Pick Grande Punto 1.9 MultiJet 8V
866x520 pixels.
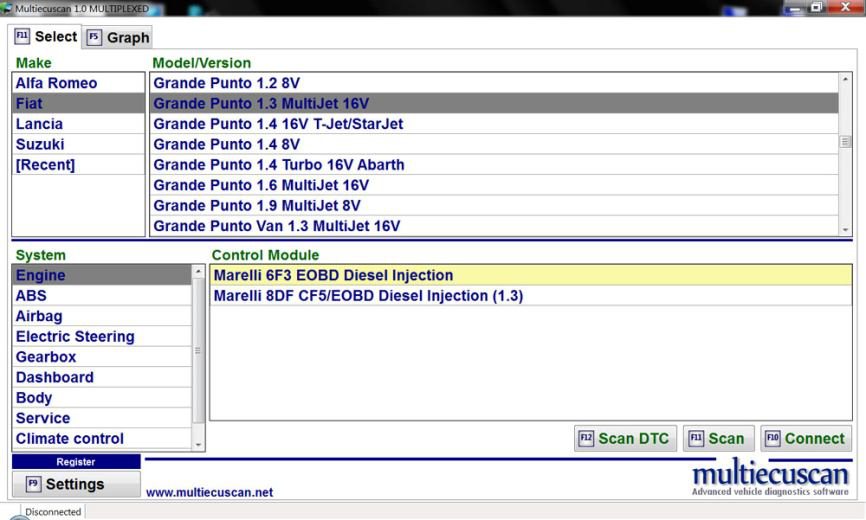pyautogui.click(x=257, y=206)
